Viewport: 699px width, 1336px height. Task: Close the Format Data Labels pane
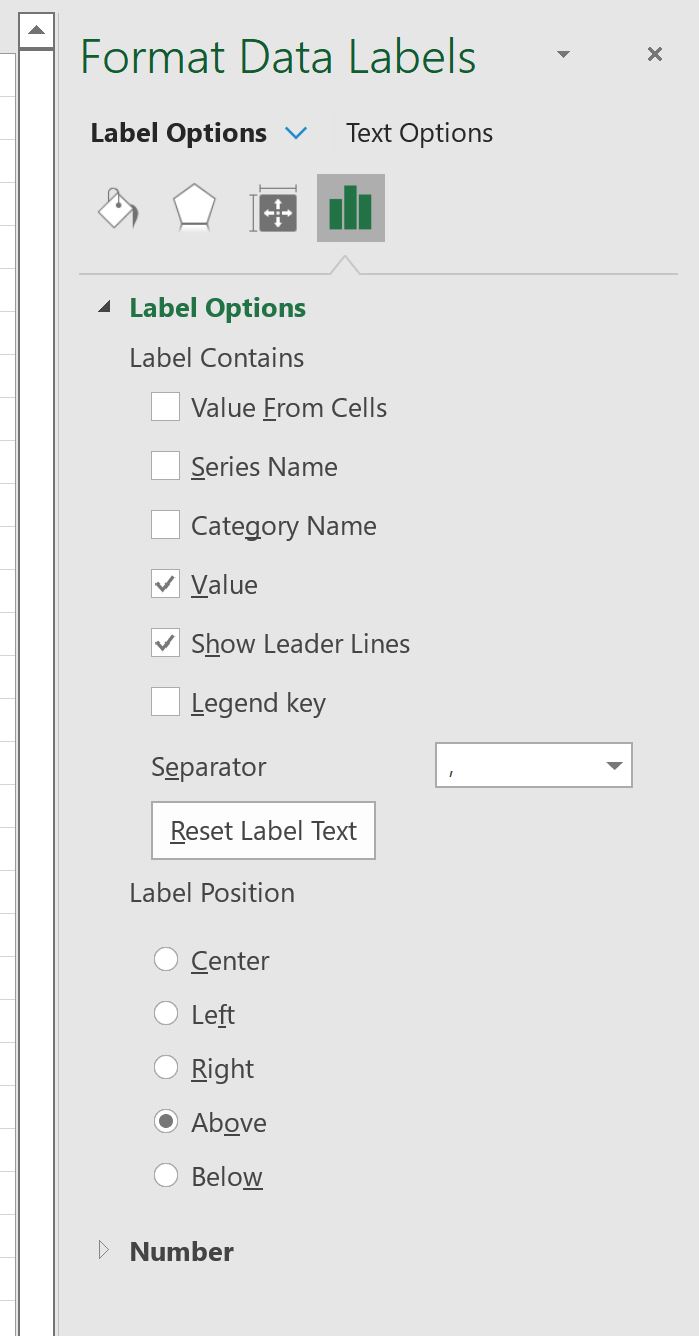point(655,55)
